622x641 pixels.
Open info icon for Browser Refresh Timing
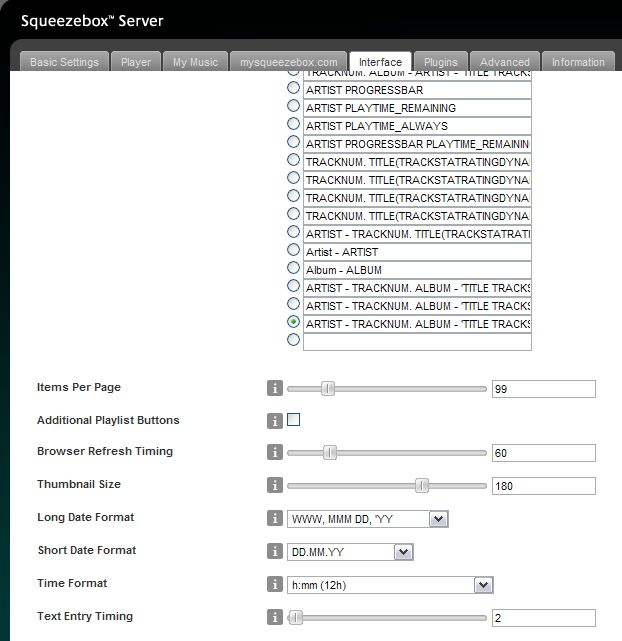point(275,453)
